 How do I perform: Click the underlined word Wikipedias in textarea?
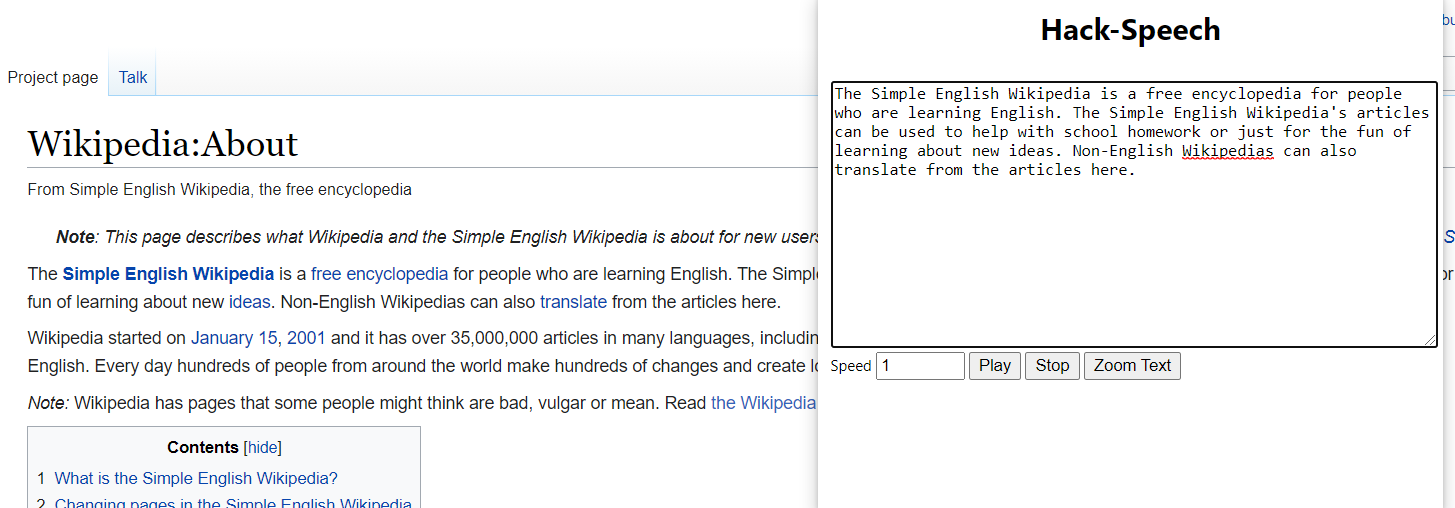pos(1228,151)
